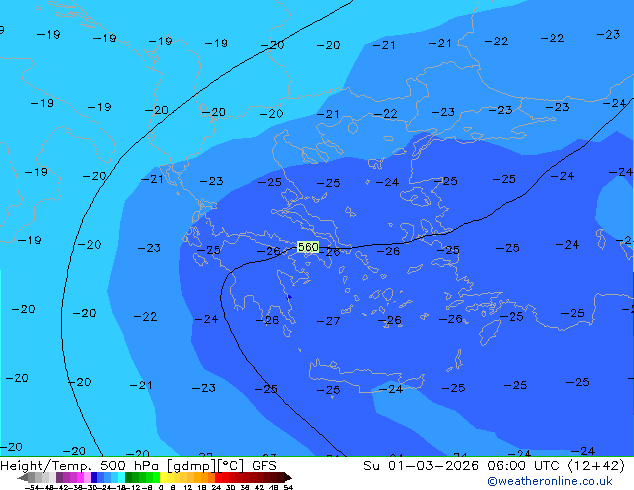Pick the dark purple swatch near legend -42
The image size is (634, 490).
[59, 477]
